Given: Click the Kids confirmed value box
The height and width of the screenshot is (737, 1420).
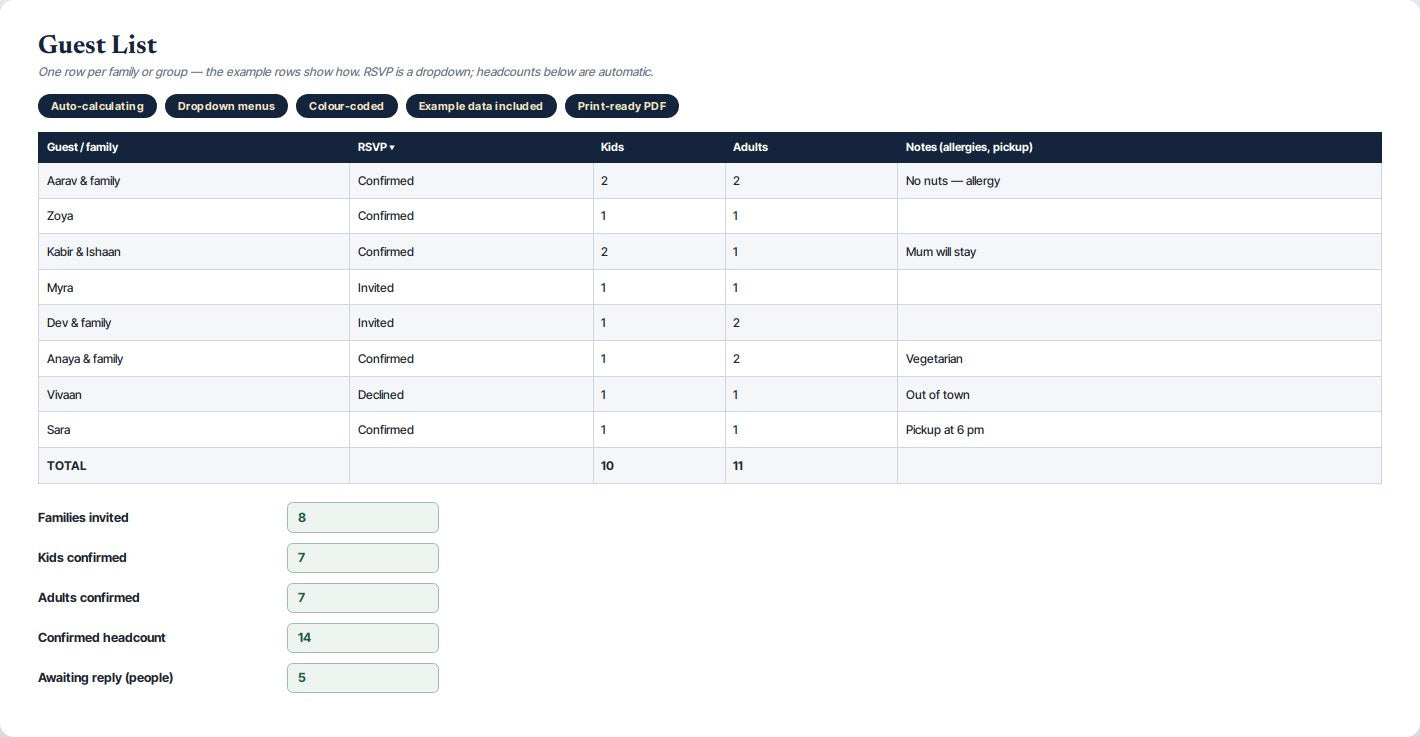Looking at the screenshot, I should (363, 558).
